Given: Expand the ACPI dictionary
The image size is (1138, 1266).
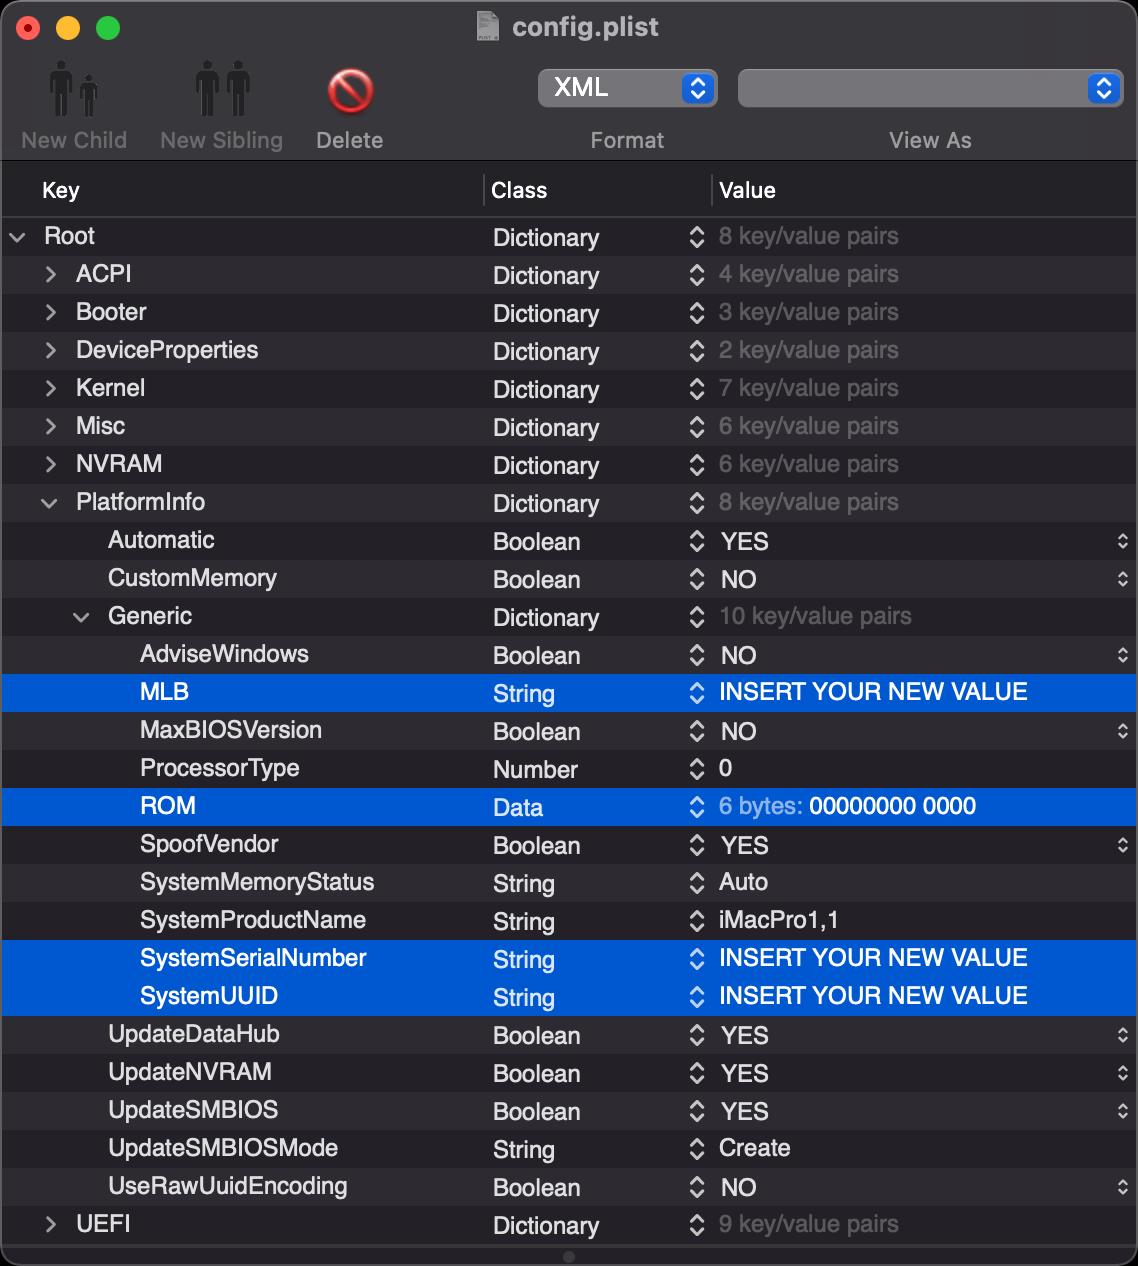Looking at the screenshot, I should click(50, 274).
